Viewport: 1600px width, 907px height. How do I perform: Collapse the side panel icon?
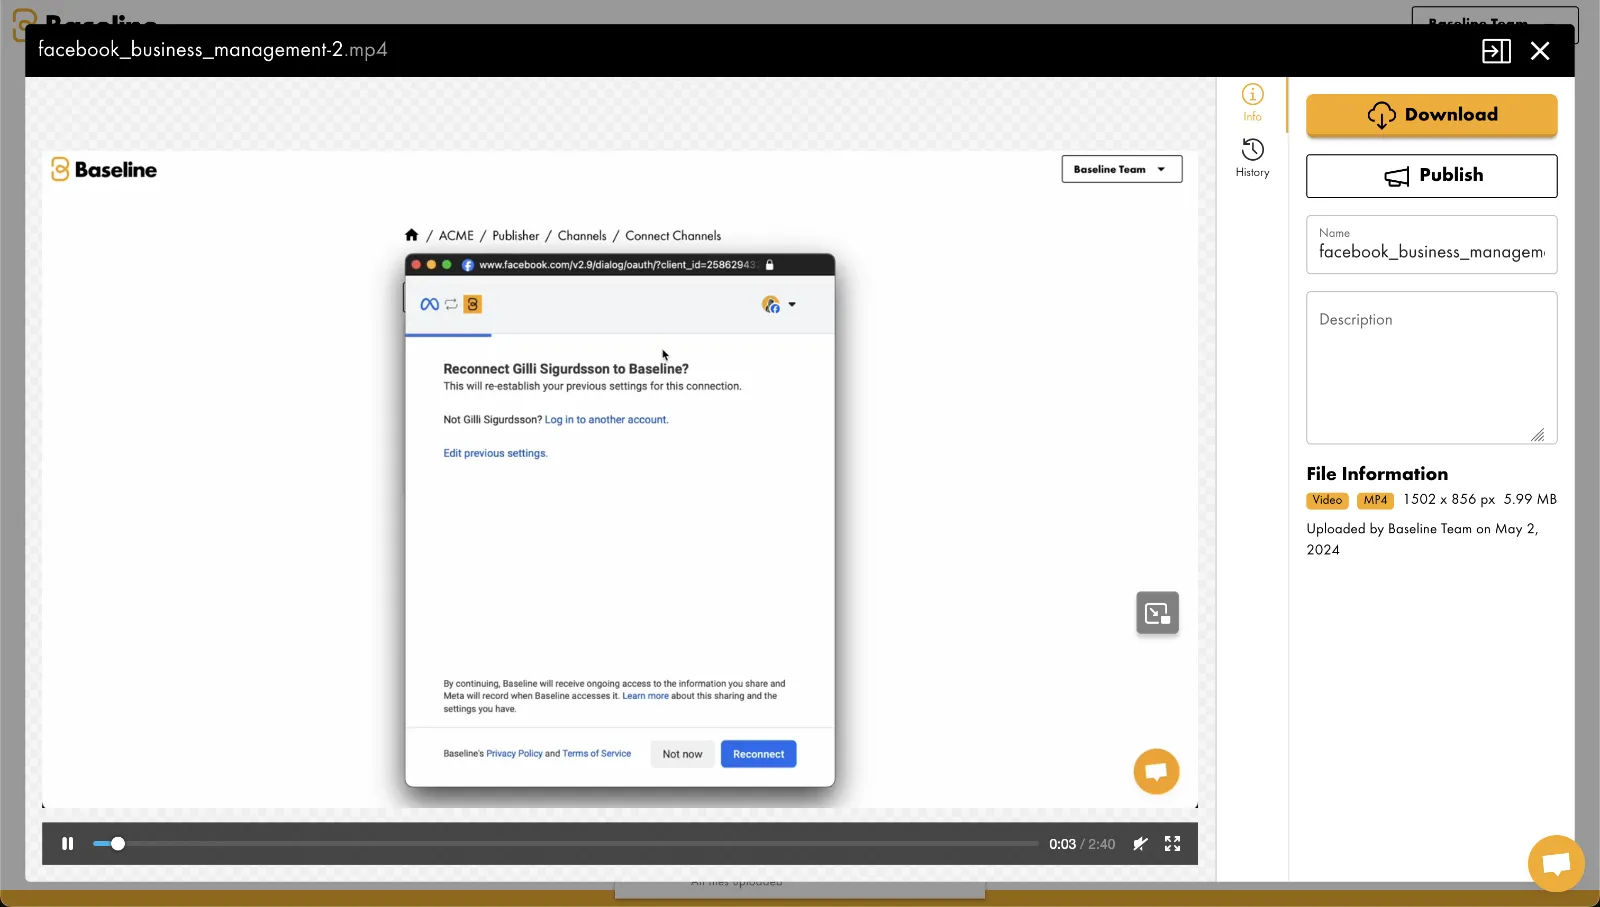click(x=1496, y=51)
